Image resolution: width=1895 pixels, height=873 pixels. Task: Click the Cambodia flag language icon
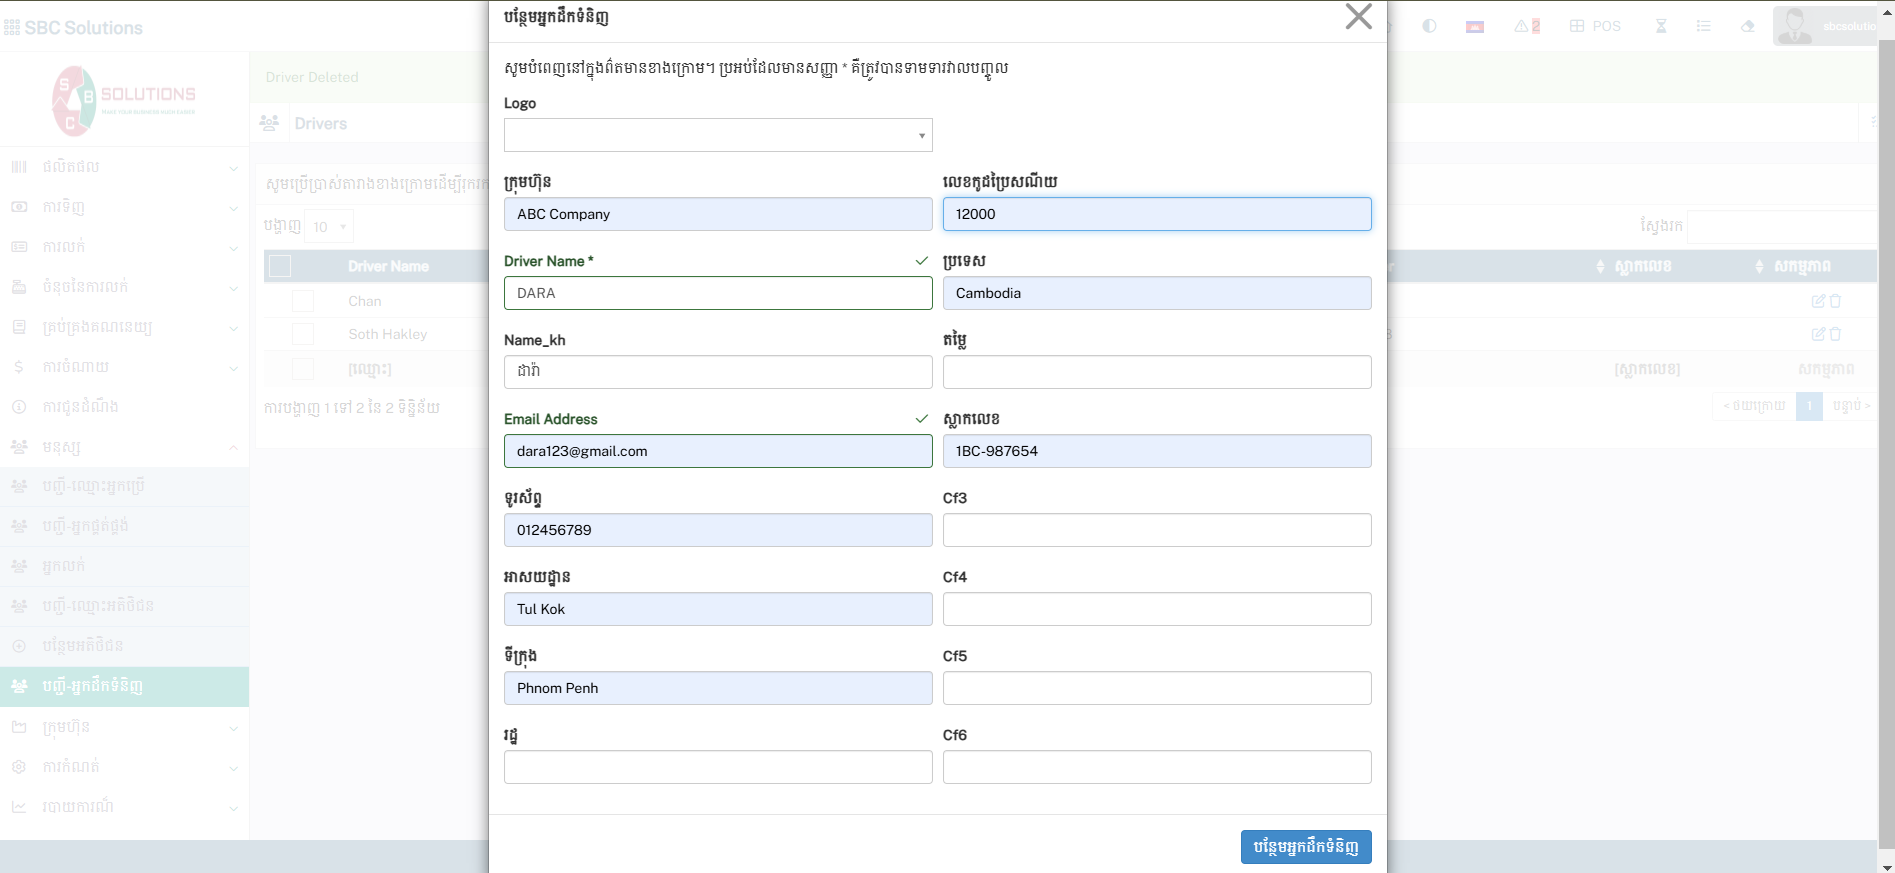[x=1474, y=26]
